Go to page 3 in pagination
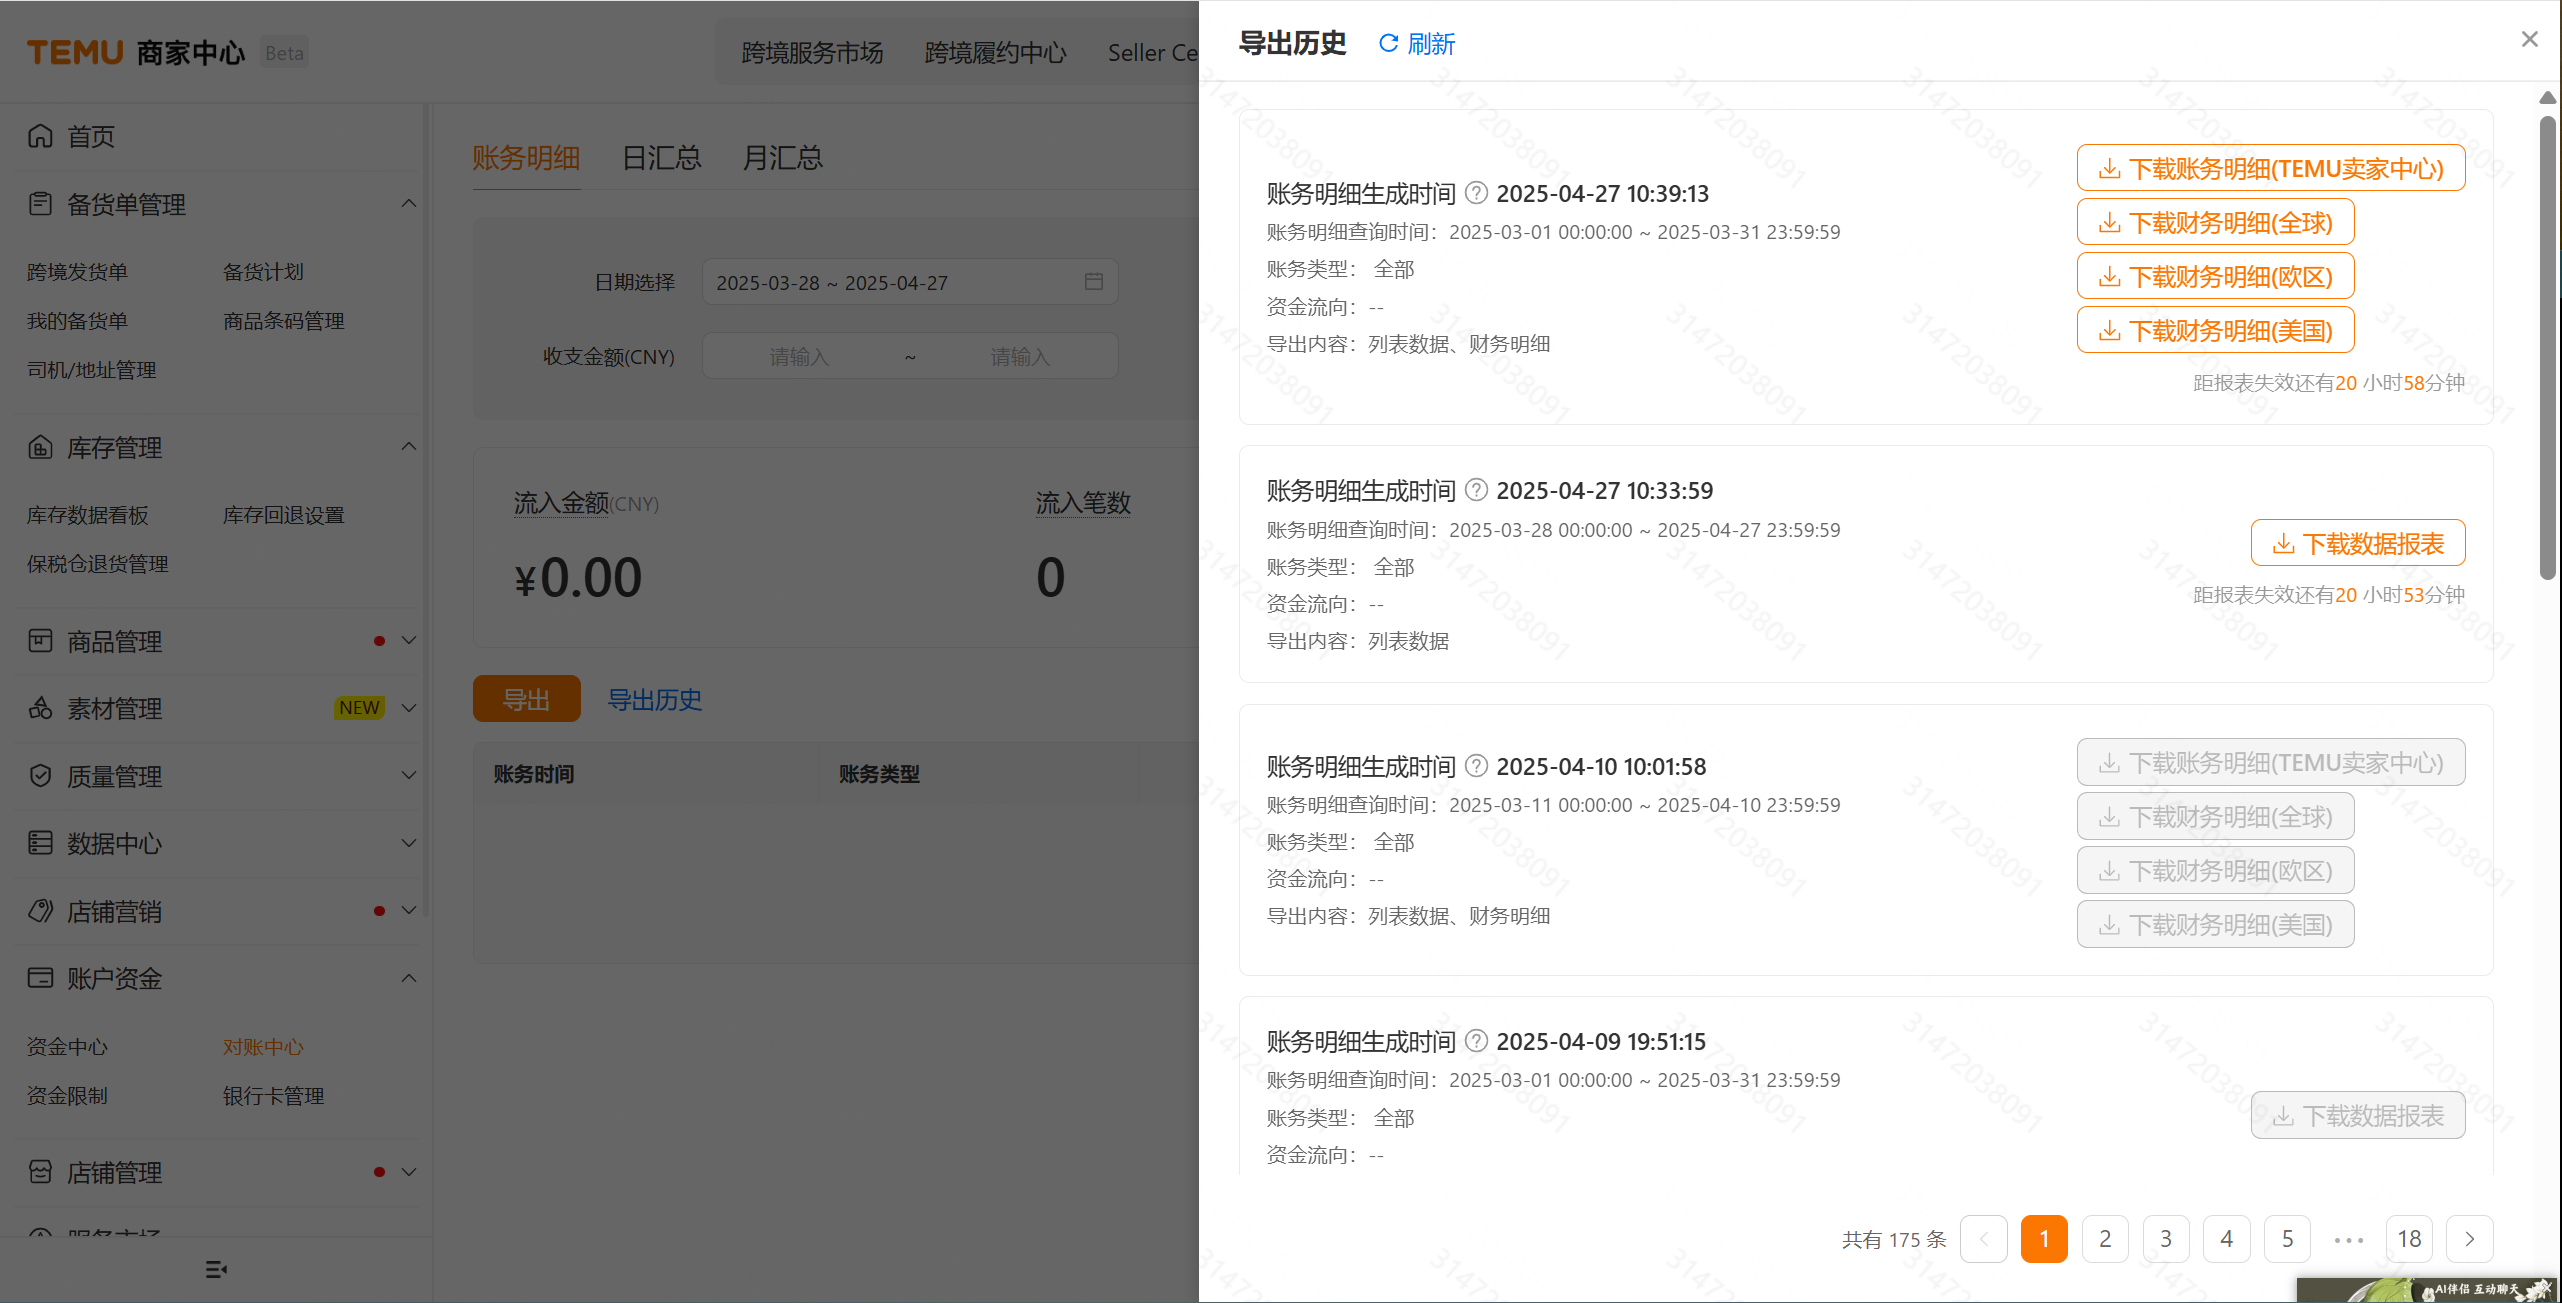 2165,1239
